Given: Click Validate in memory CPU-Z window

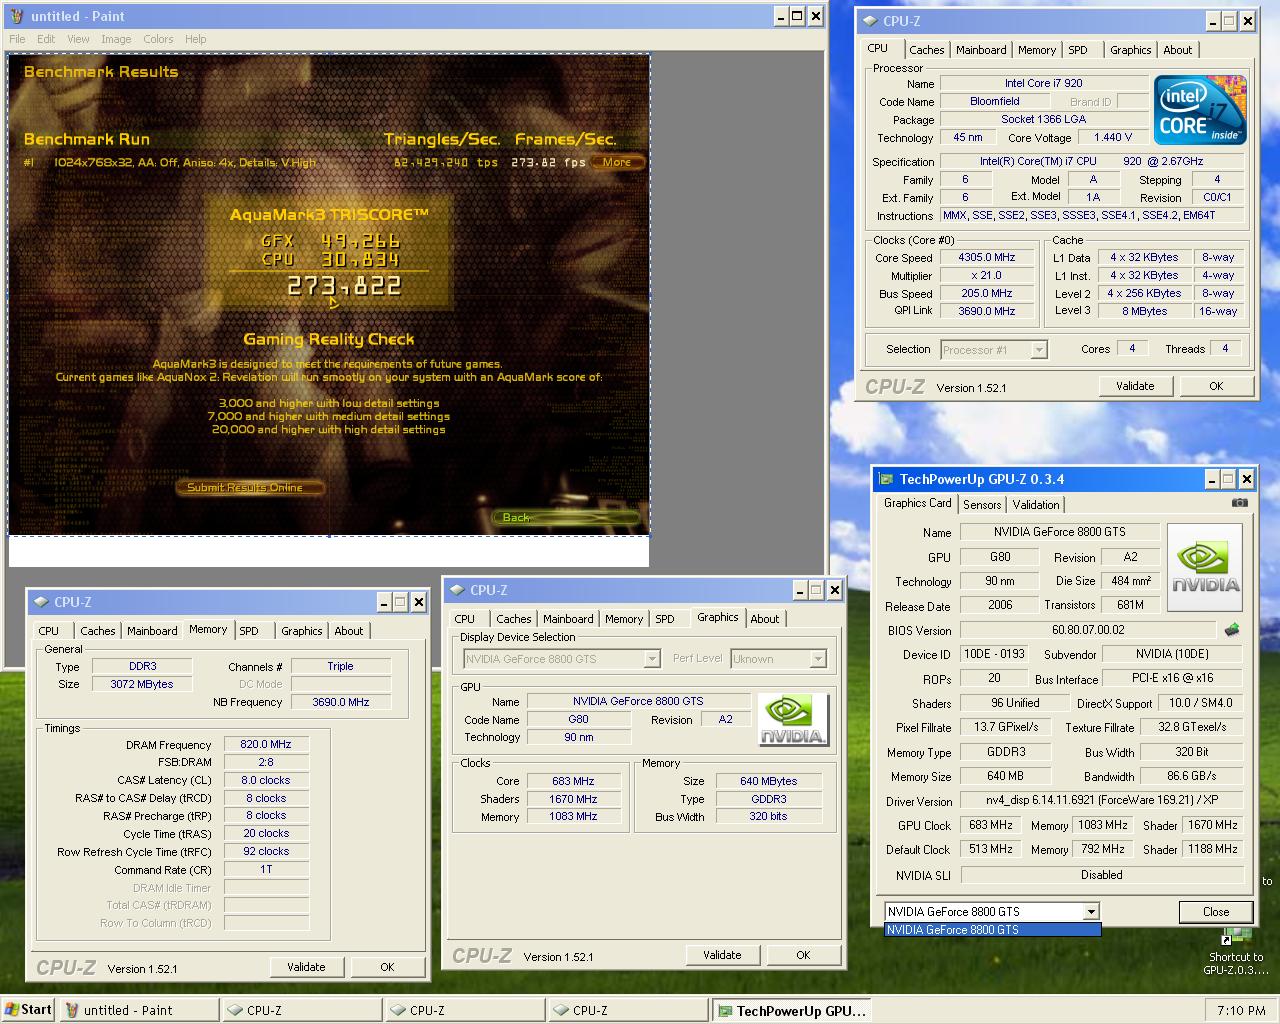Looking at the screenshot, I should (x=306, y=967).
